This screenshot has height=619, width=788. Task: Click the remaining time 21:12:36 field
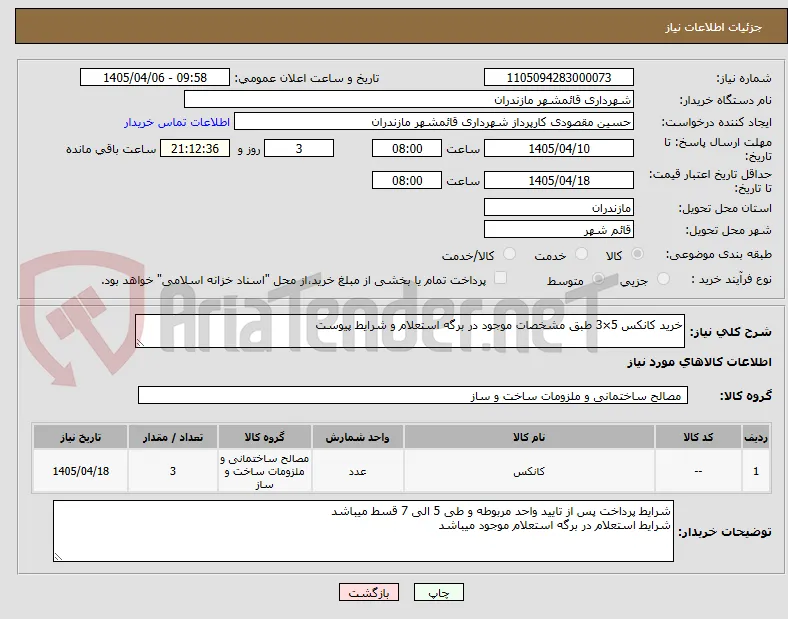pyautogui.click(x=195, y=148)
